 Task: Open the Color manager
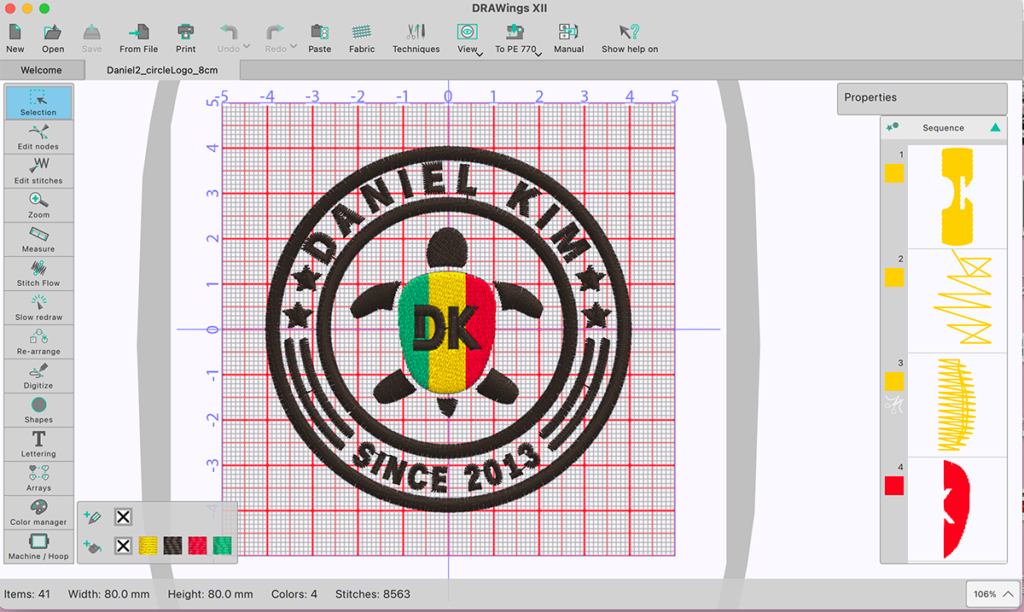(x=39, y=512)
